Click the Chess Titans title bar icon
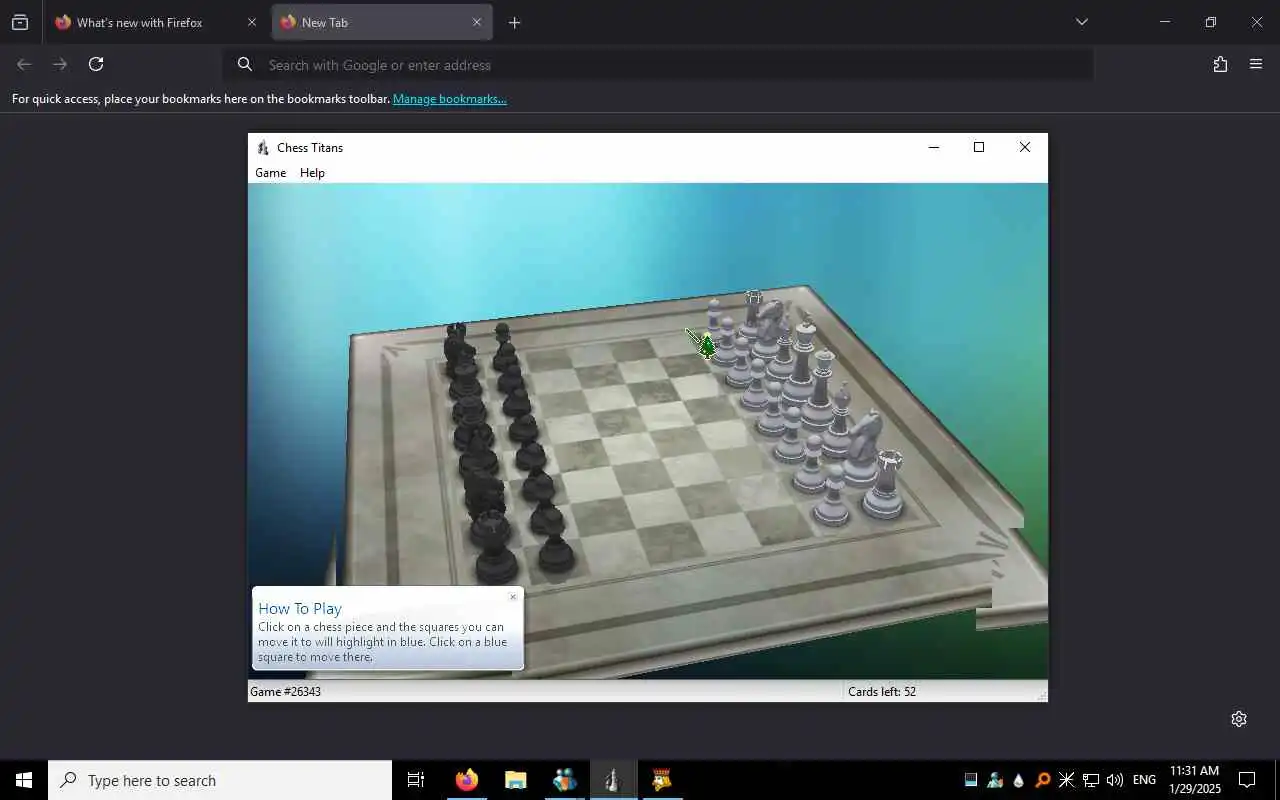Screen dimensions: 1280x800 coord(263,148)
